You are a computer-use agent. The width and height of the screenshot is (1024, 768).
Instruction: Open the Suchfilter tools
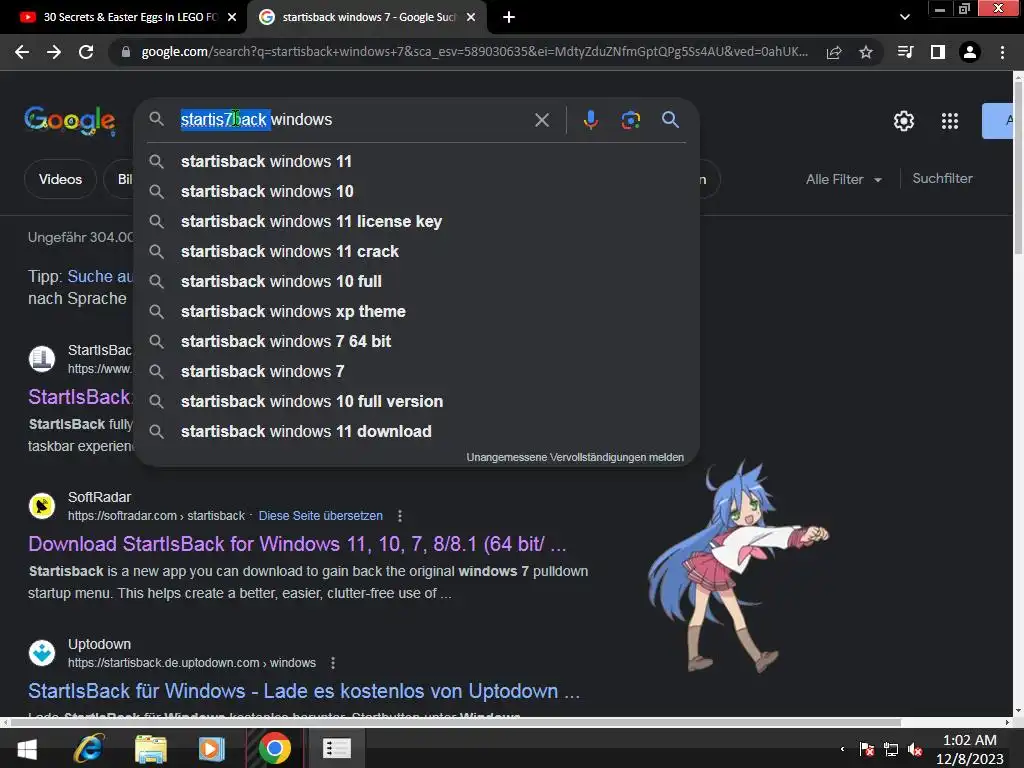(942, 178)
